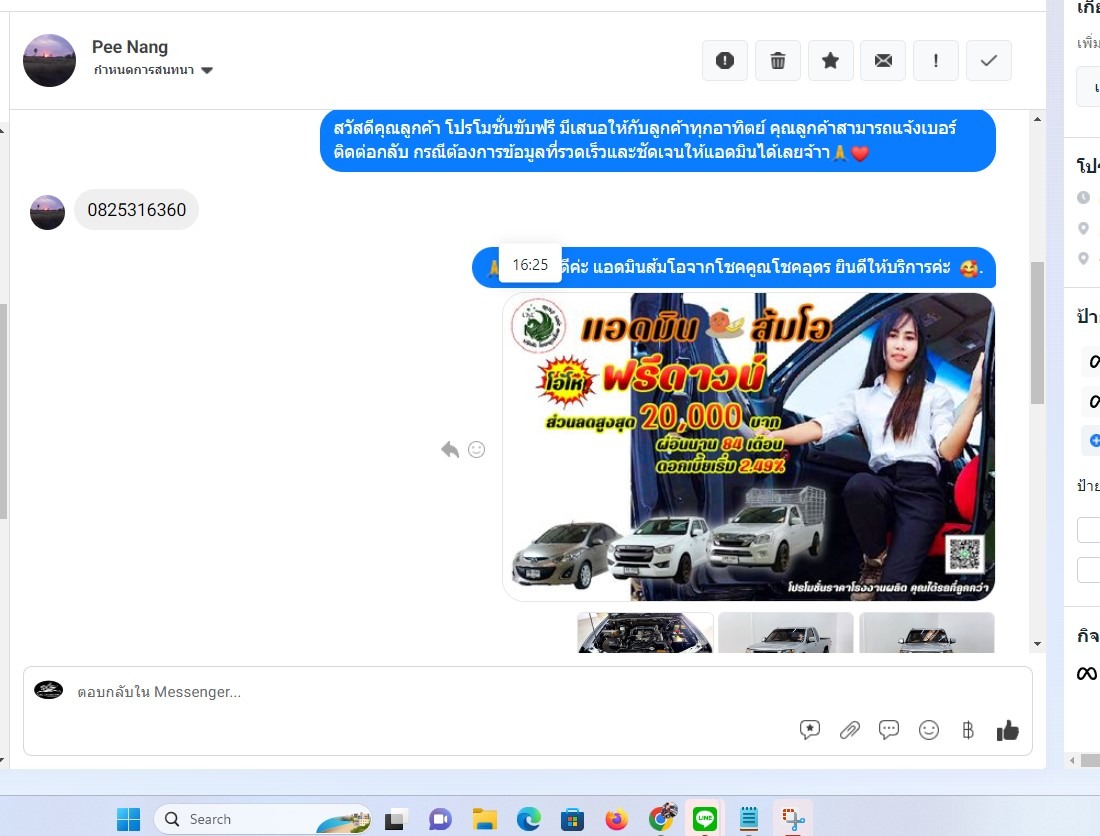Attach a file with the paperclip icon
This screenshot has width=1100, height=836.
(x=849, y=730)
